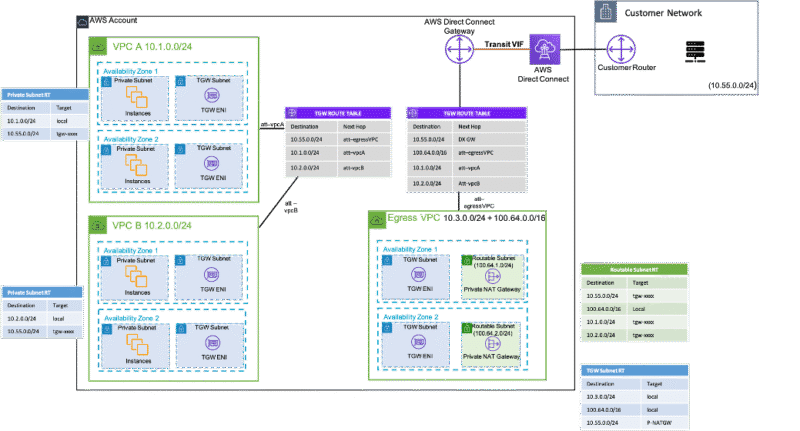This screenshot has width=800, height=431.
Task: Click TGW ENI icon in VPC B Availability Zone 1
Action: pyautogui.click(x=212, y=275)
